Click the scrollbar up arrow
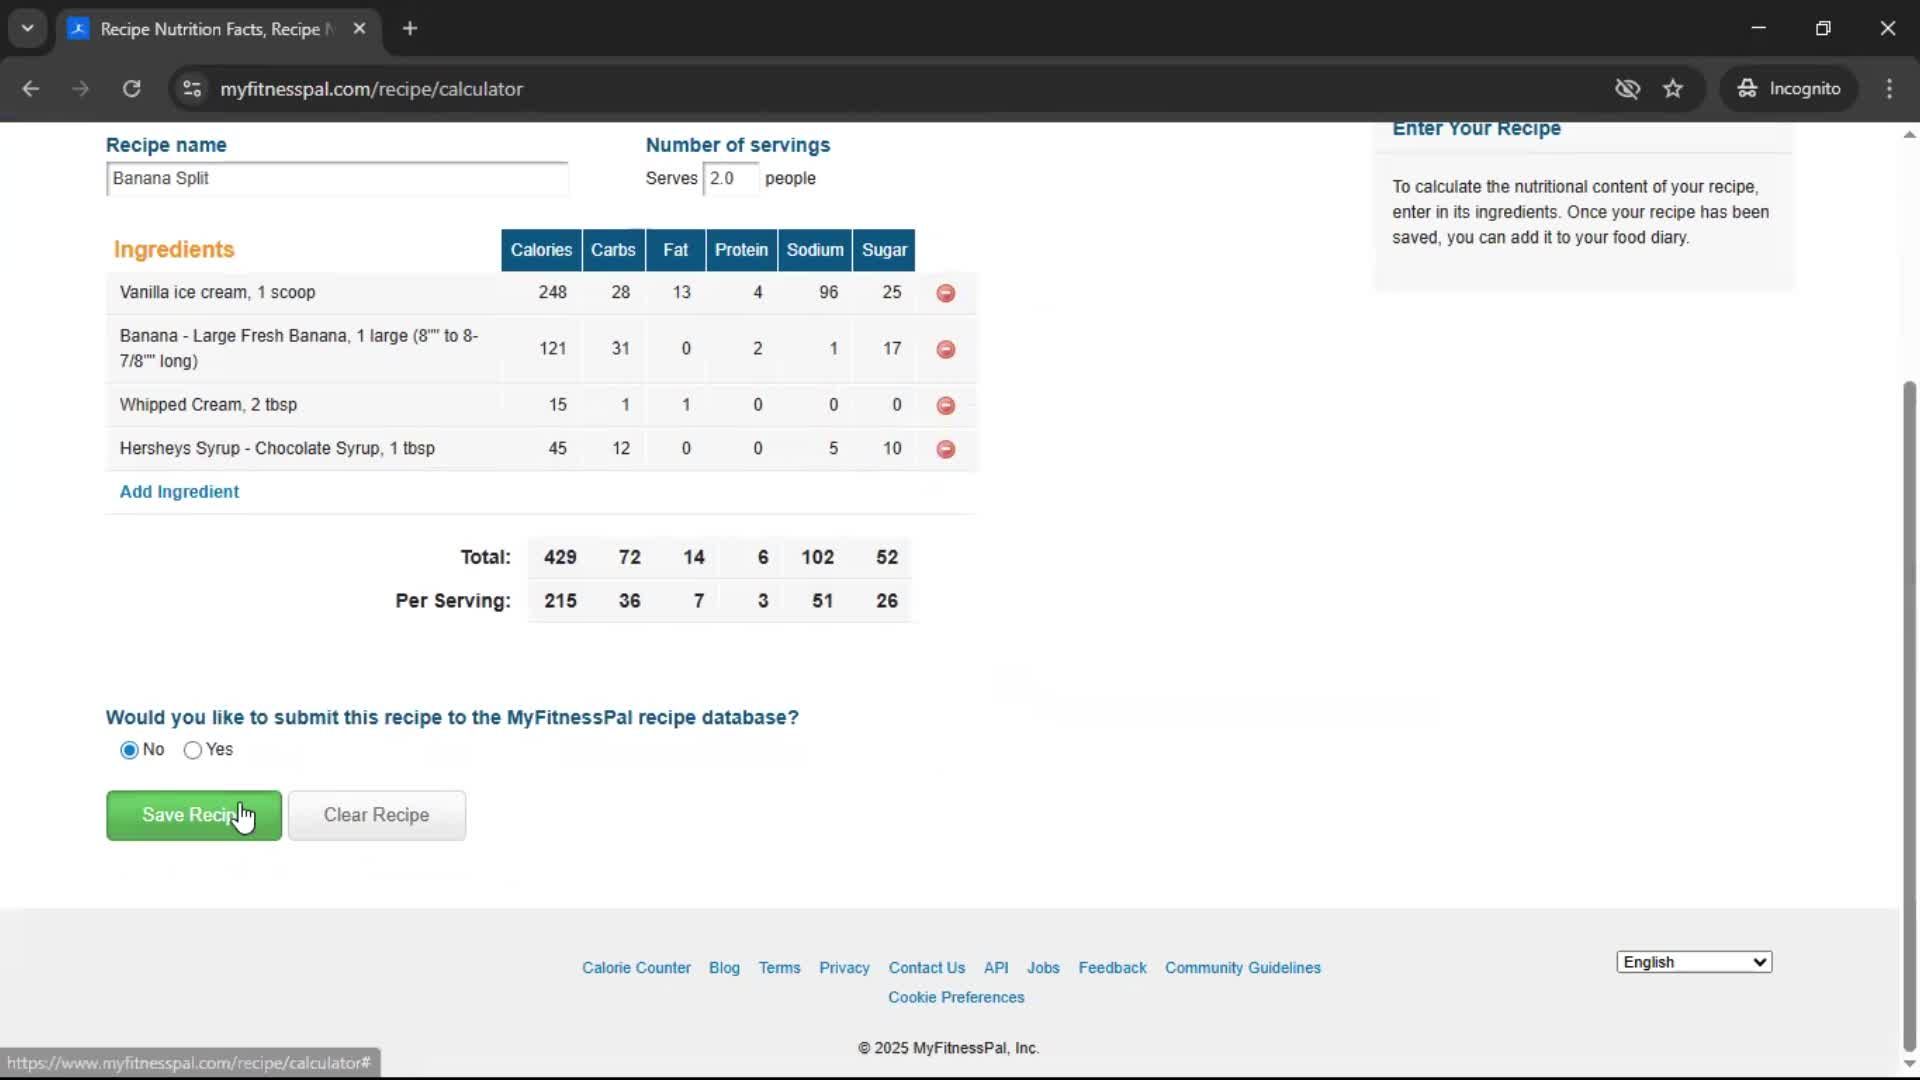Screen dimensions: 1920x1080 [1909, 134]
